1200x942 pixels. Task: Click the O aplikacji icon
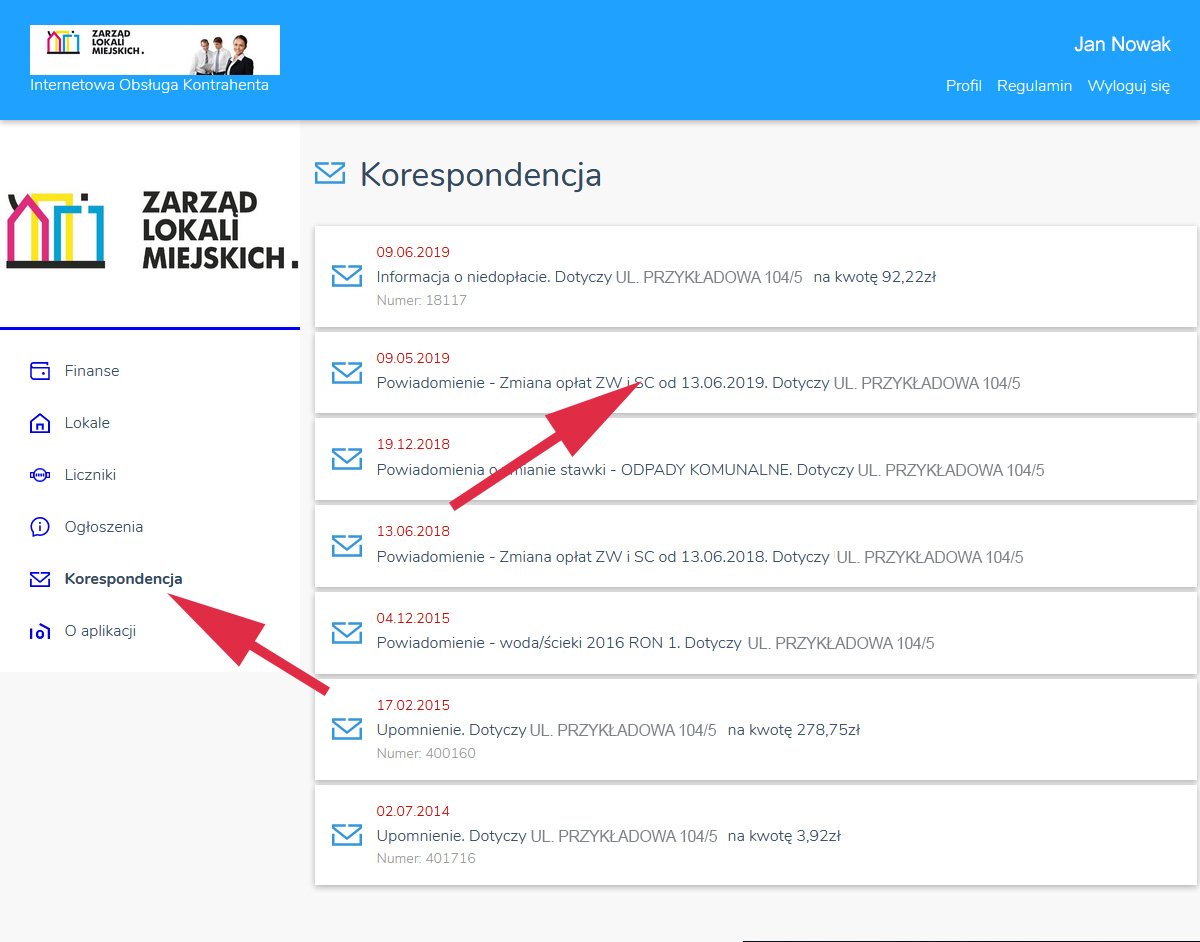pos(40,631)
